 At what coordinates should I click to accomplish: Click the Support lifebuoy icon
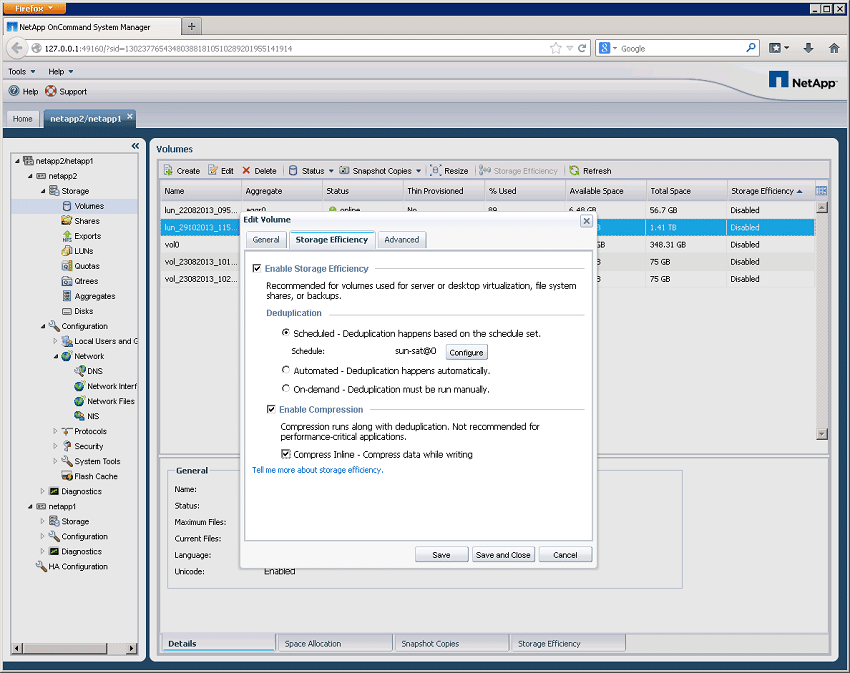50,91
